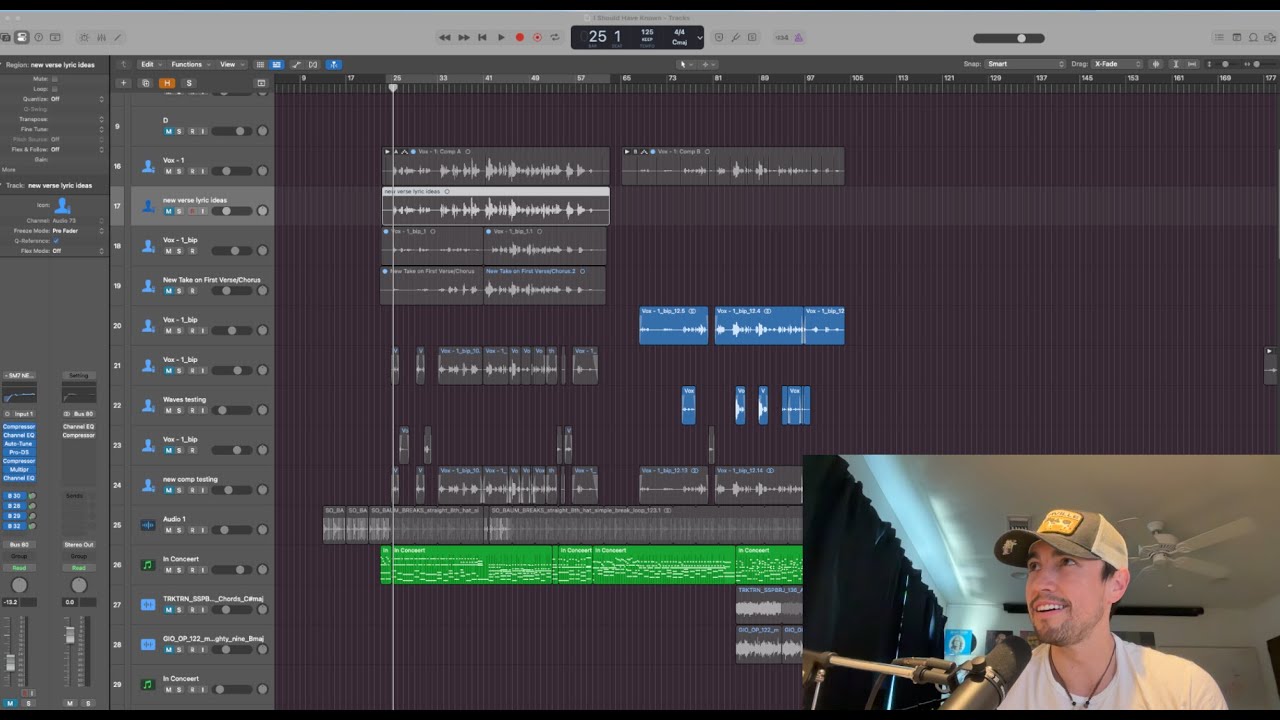Viewport: 1280px width, 720px height.
Task: Open the Freeze Mode pop-up showing Pre Fader
Action: (77, 231)
